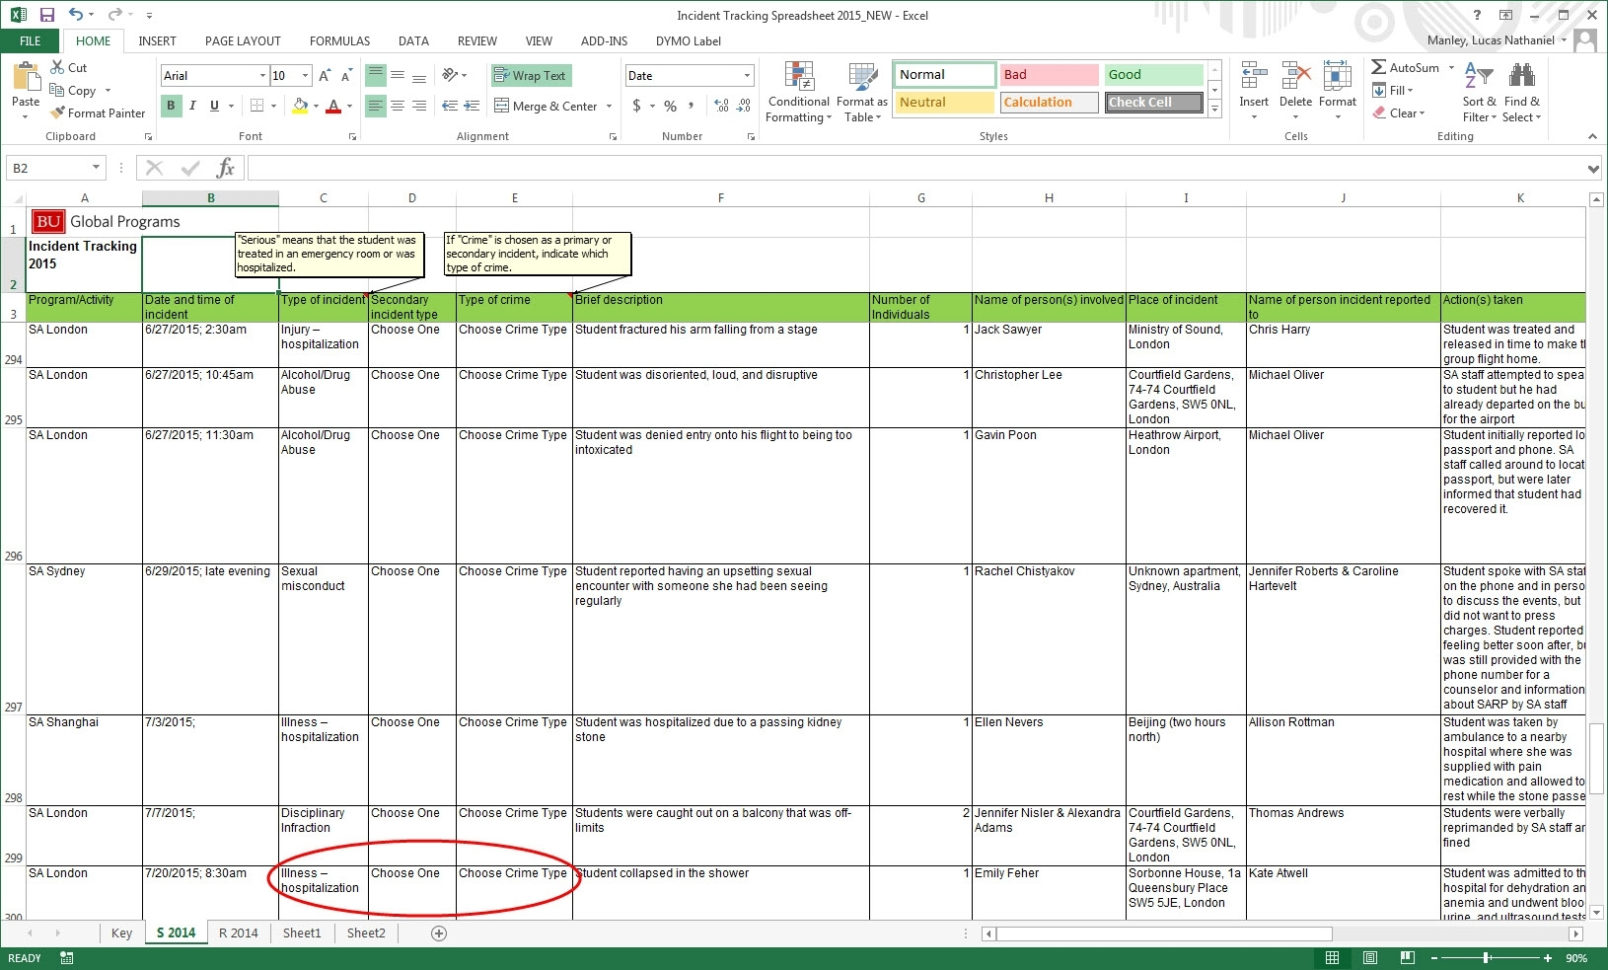Viewport: 1608px width, 970px height.
Task: Click inside the formula bar
Action: click(x=700, y=167)
